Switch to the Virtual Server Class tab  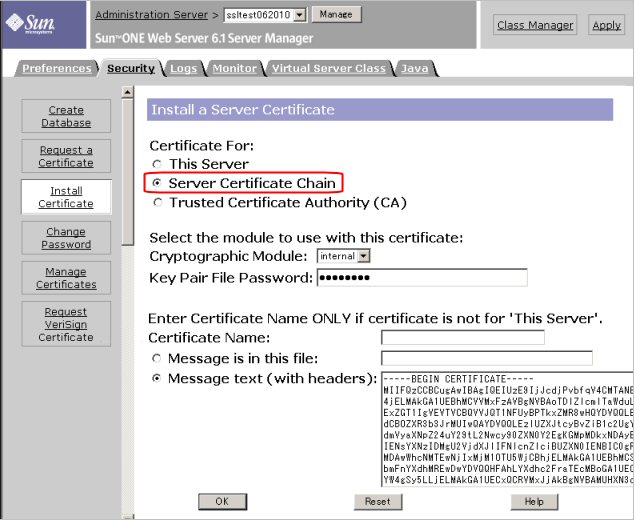point(329,68)
